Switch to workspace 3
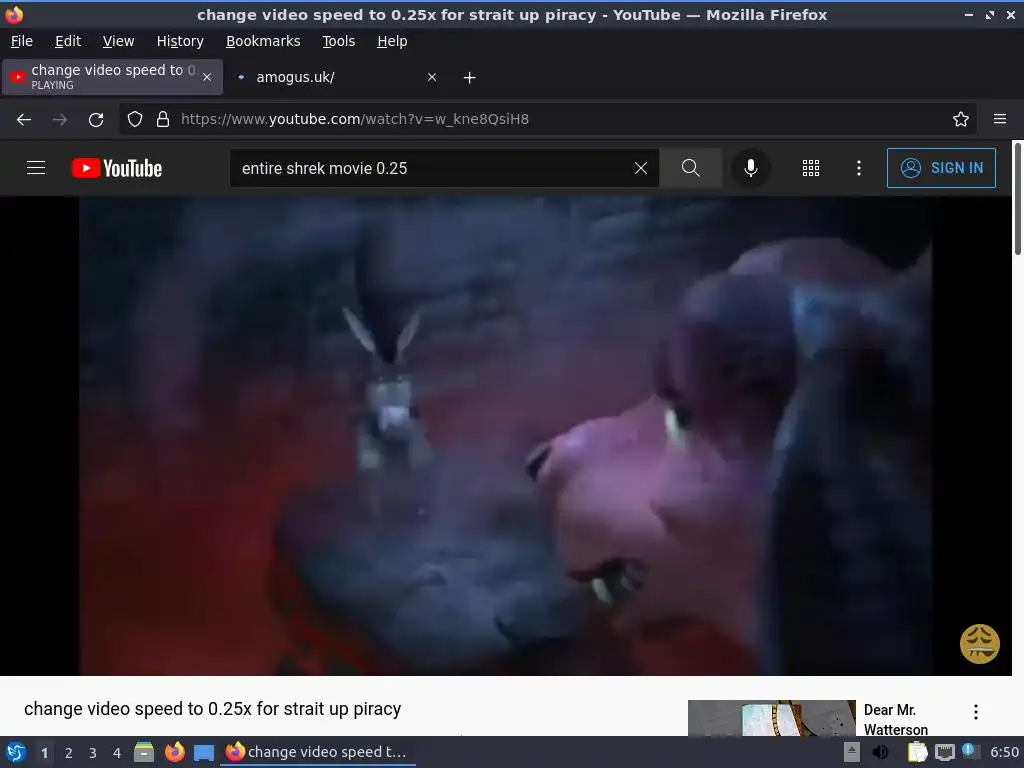This screenshot has height=768, width=1024. click(x=93, y=753)
